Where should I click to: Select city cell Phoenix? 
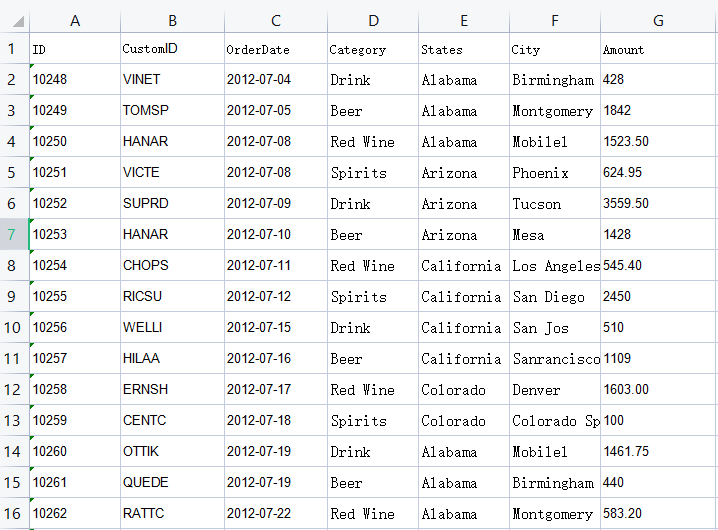click(555, 173)
